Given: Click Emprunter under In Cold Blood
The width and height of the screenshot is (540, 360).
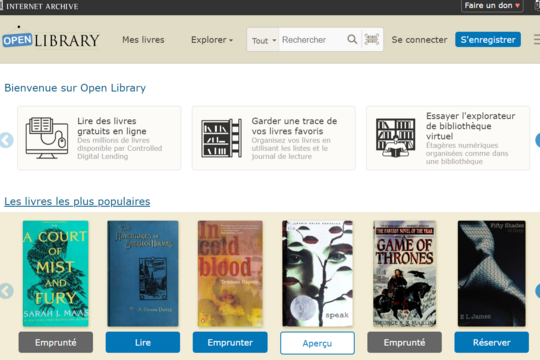Looking at the screenshot, I should click(230, 342).
